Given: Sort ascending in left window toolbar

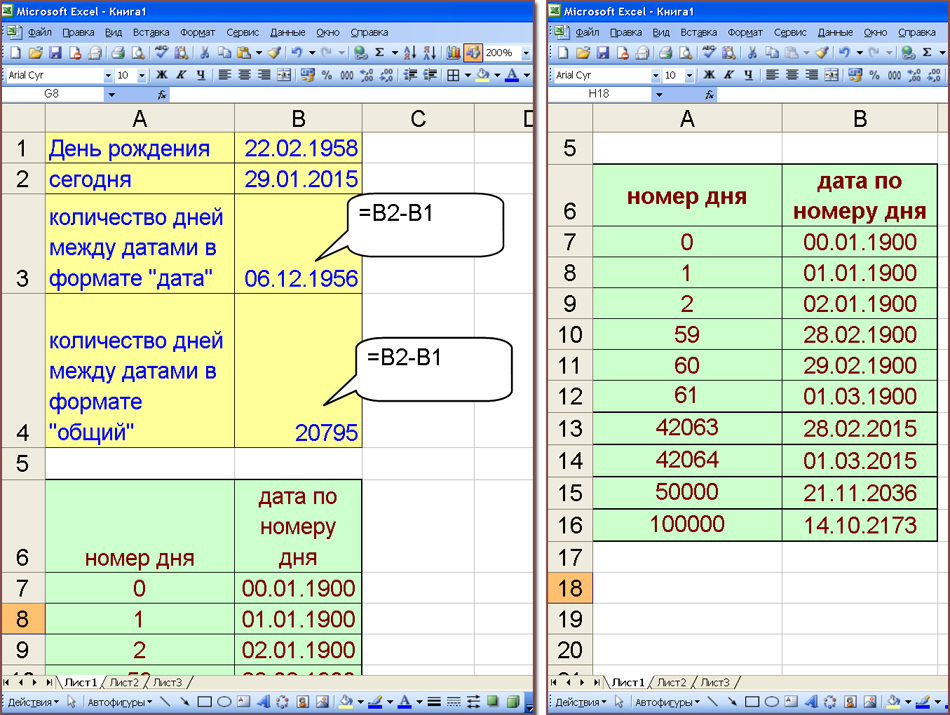Looking at the screenshot, I should click(410, 53).
